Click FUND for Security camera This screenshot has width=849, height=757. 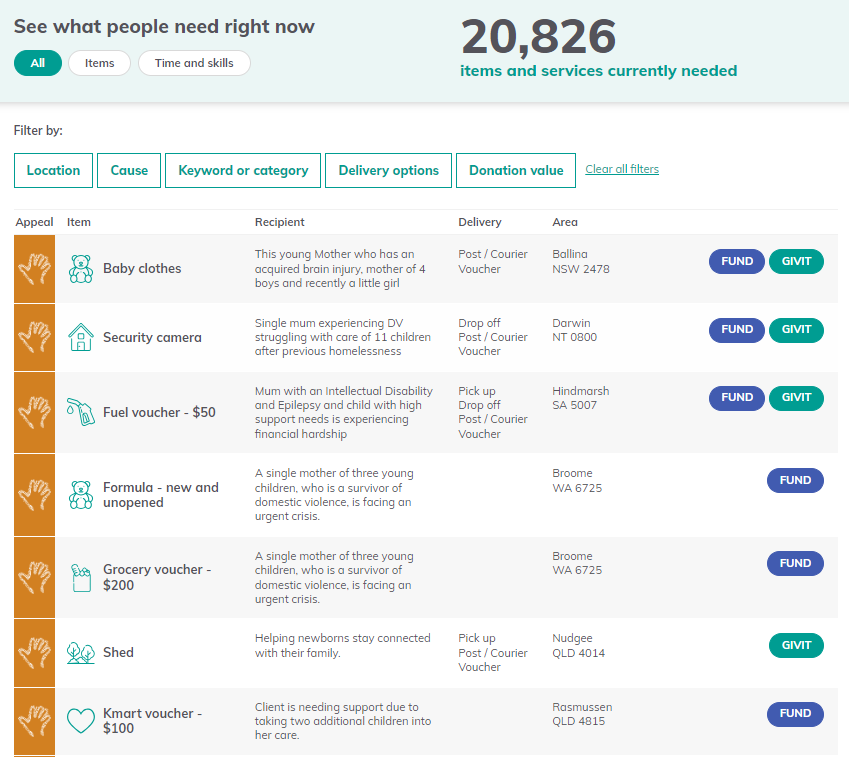pyautogui.click(x=737, y=330)
